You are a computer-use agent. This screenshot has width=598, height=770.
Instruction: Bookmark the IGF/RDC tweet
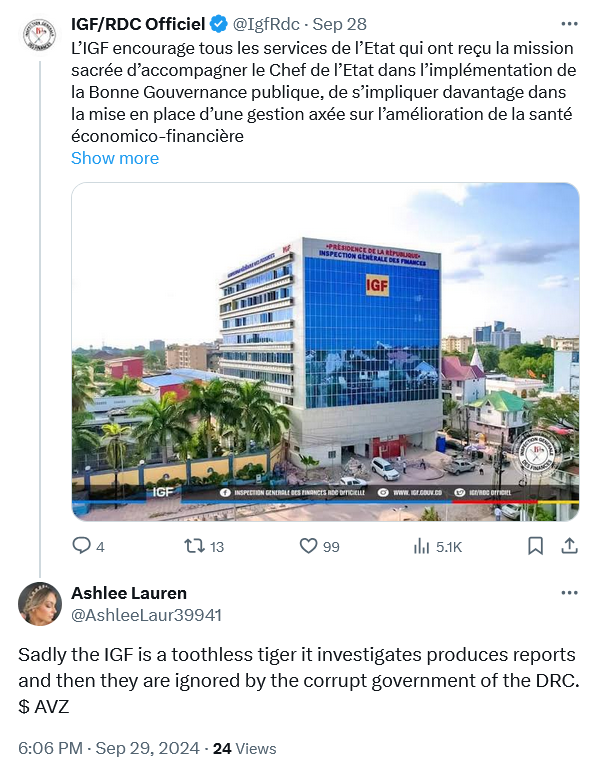(x=535, y=546)
